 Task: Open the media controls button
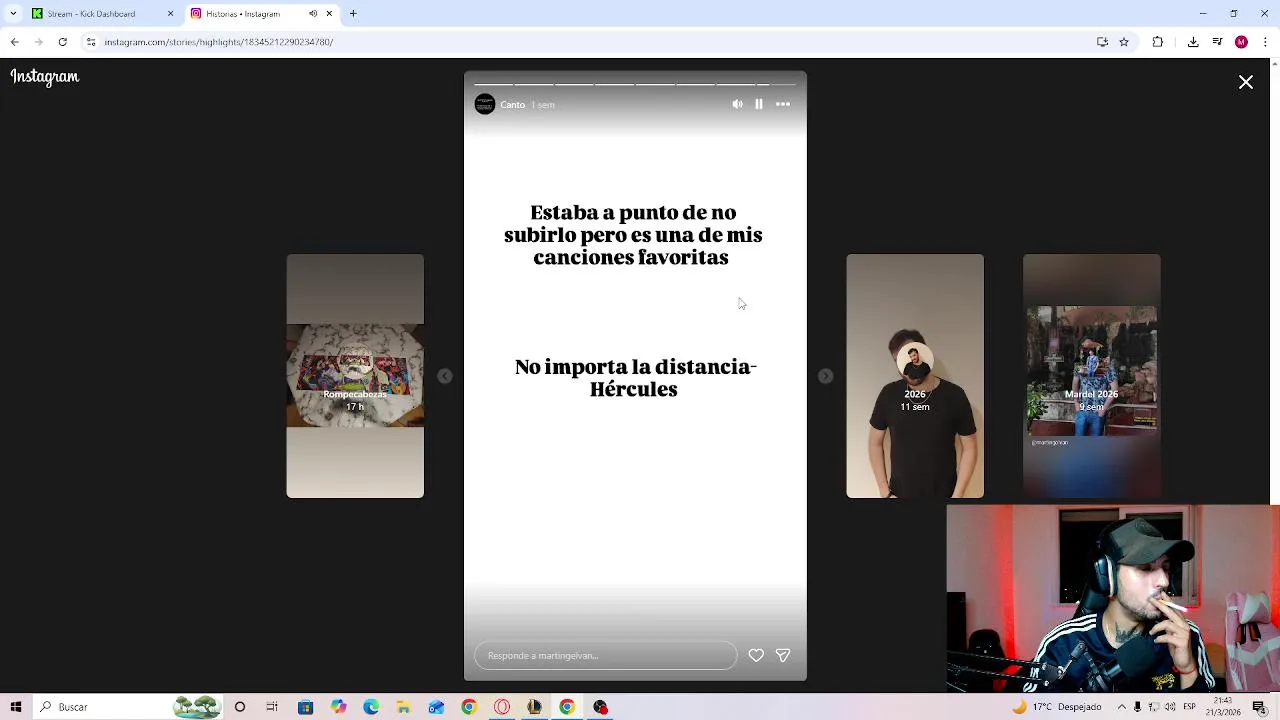(1217, 42)
